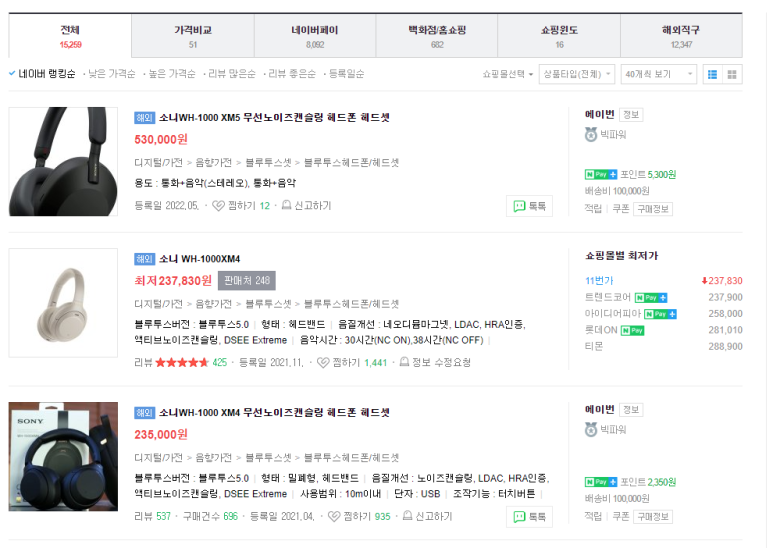Switch to 백화점/홈쇼핑 tab
Image resolution: width=773 pixels, height=548 pixels.
437,36
